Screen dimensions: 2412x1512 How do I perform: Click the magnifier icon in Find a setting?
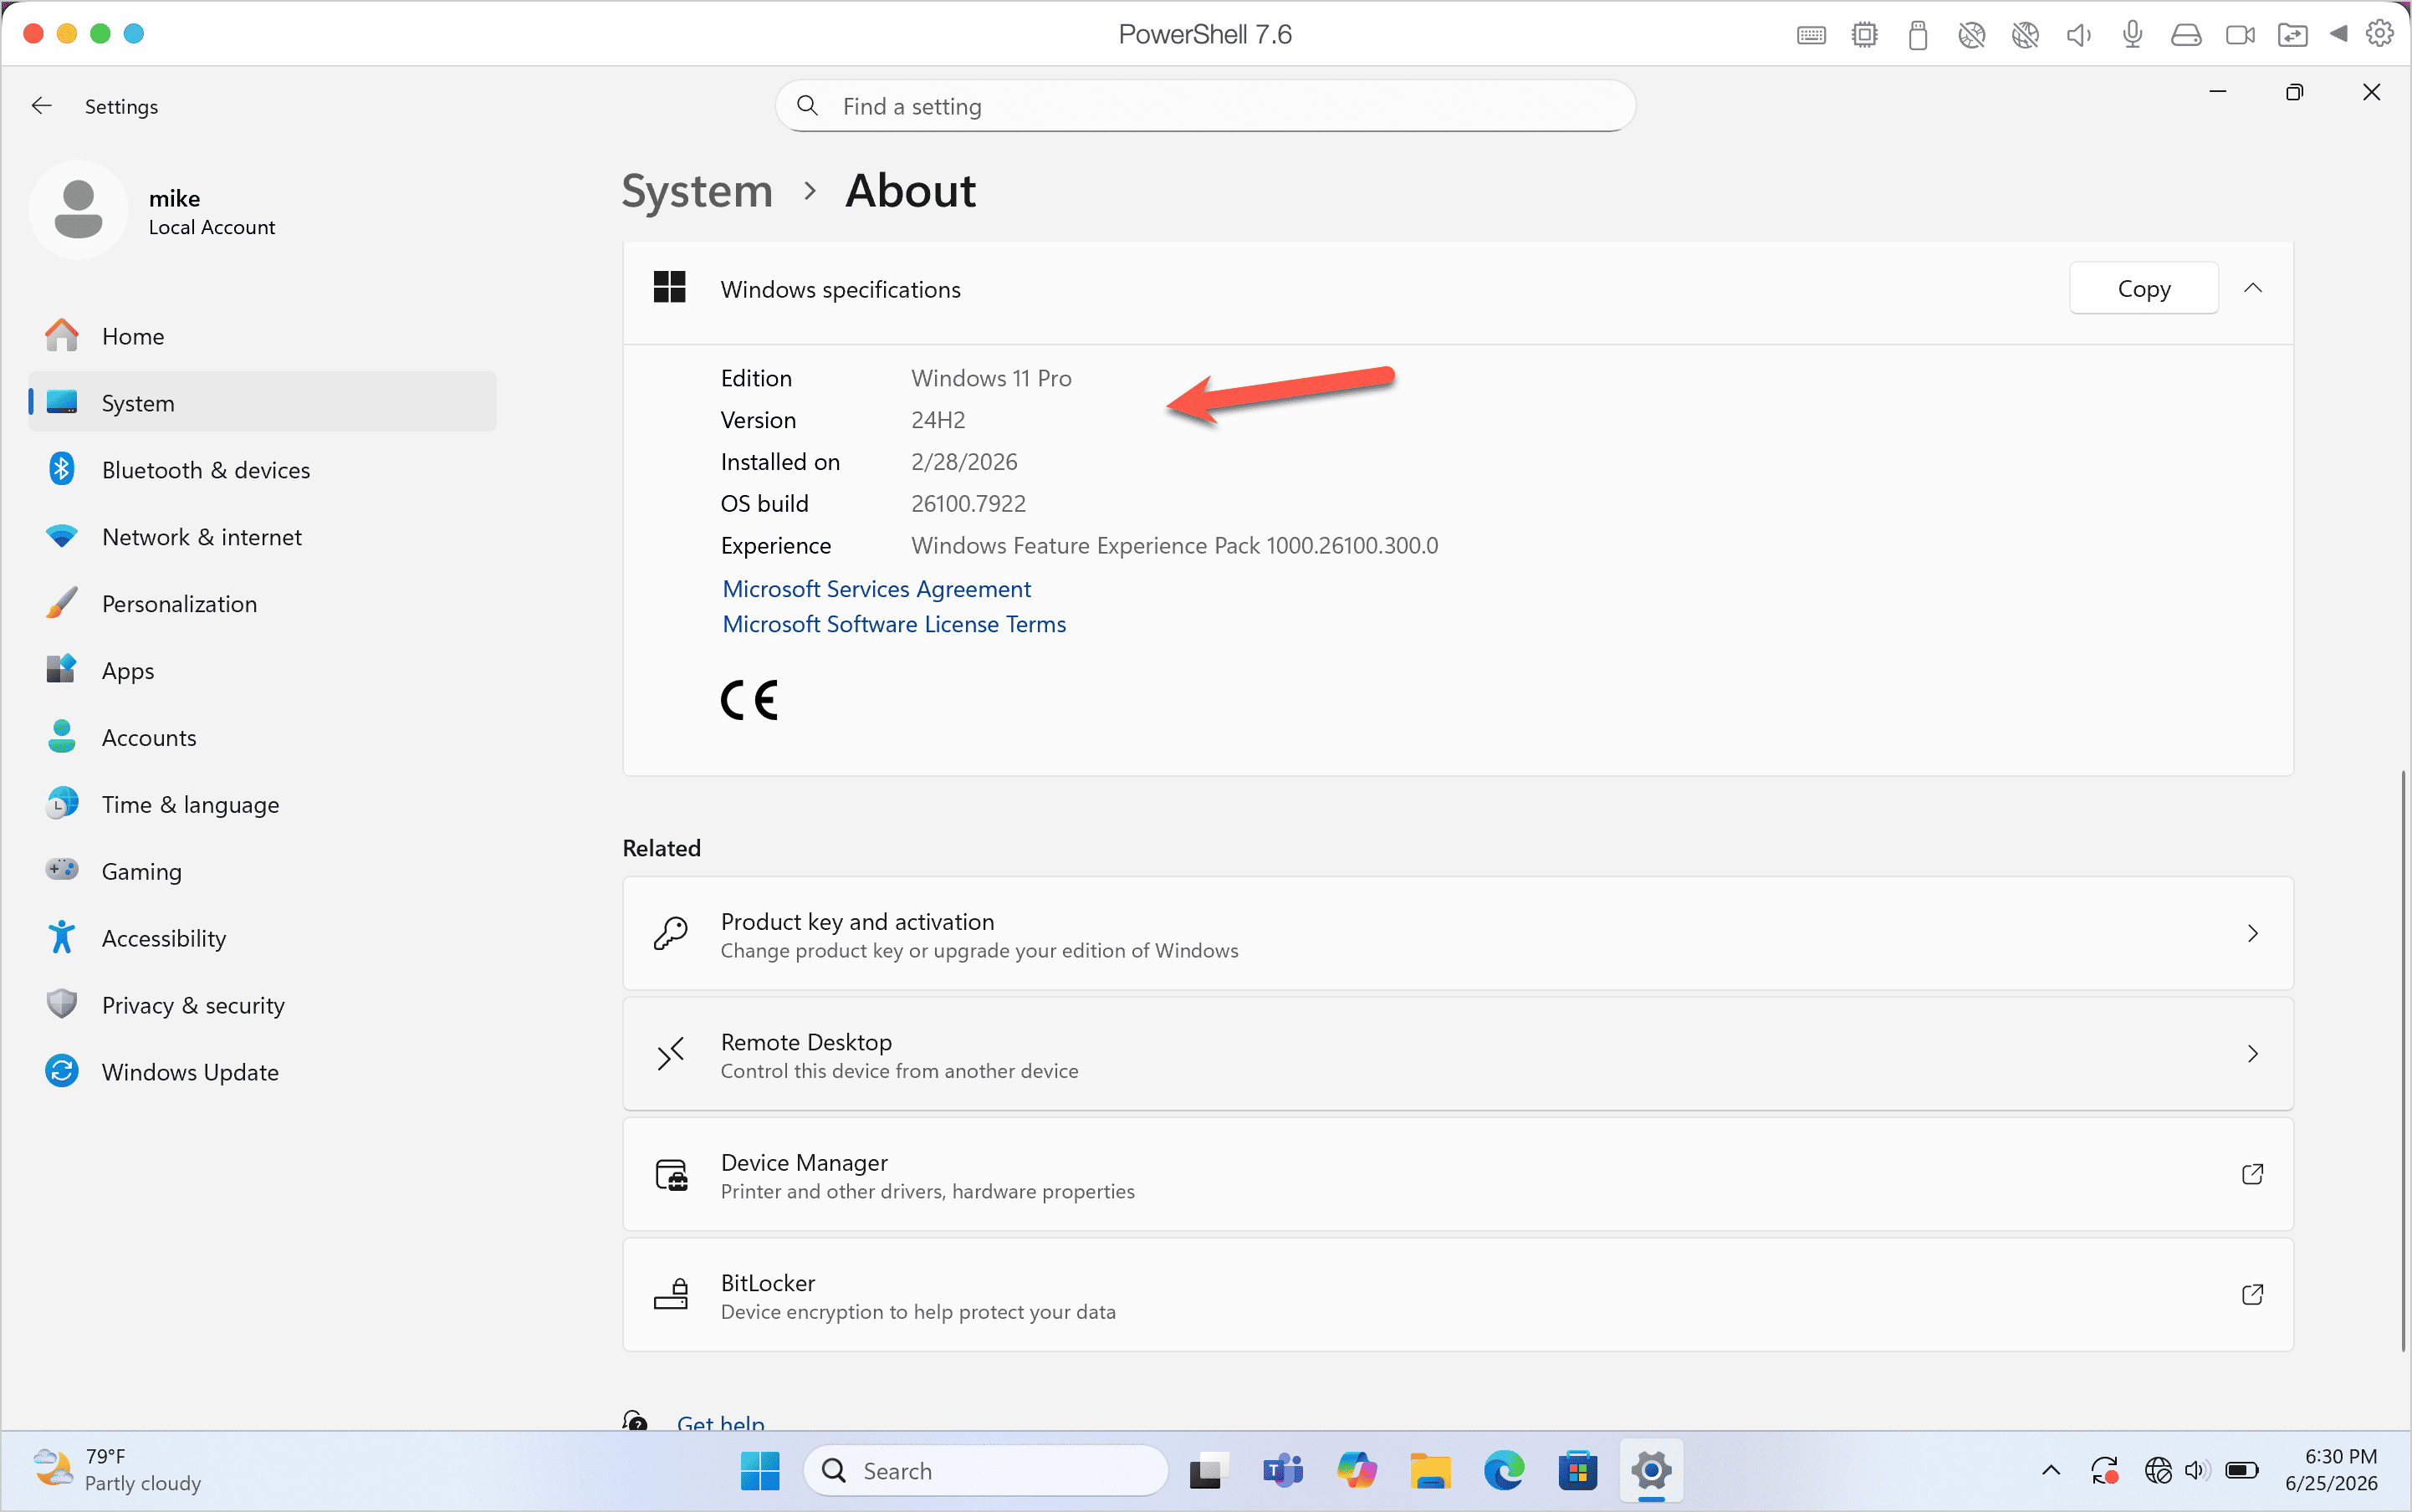point(808,106)
